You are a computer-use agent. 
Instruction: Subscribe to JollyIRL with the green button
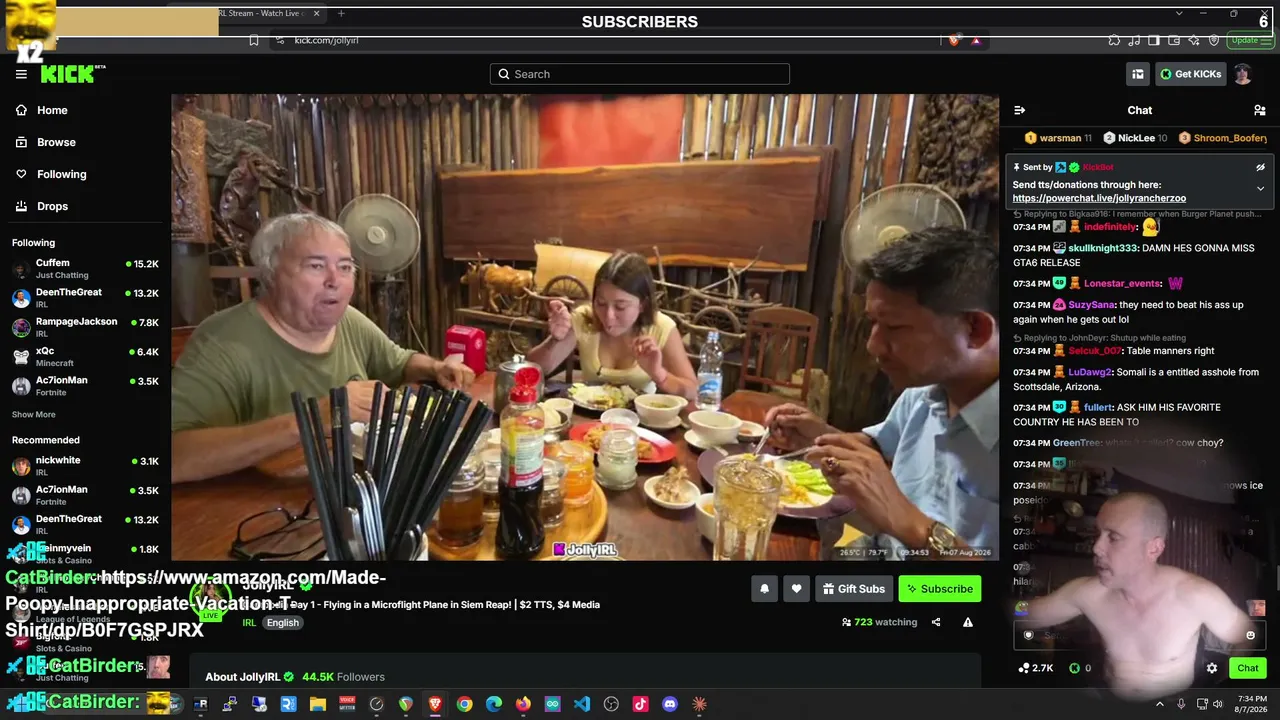(x=940, y=589)
